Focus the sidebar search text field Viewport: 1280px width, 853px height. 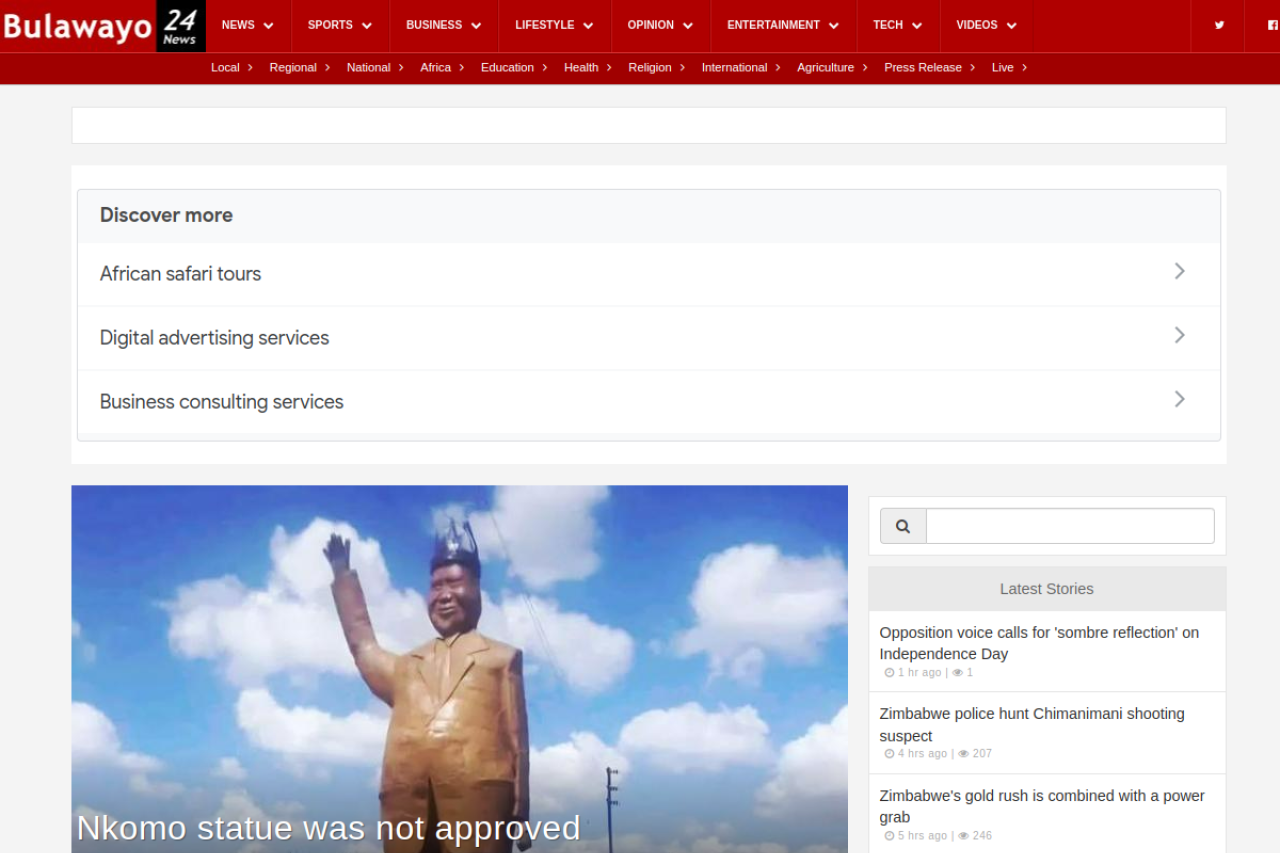[x=1069, y=526]
